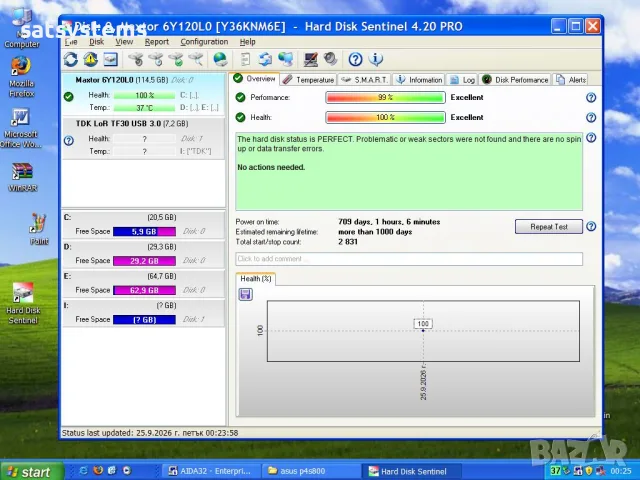Click WinRAR desktop icon

(22, 178)
